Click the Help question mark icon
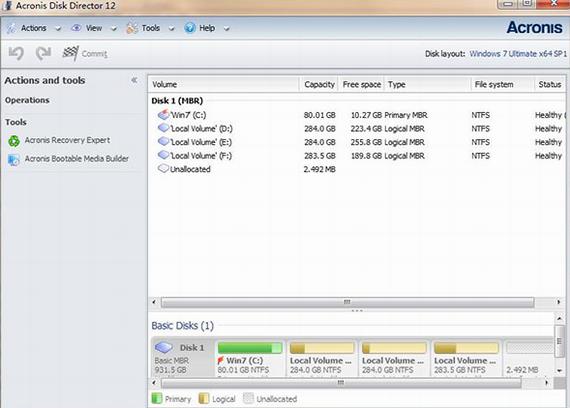 click(x=190, y=28)
